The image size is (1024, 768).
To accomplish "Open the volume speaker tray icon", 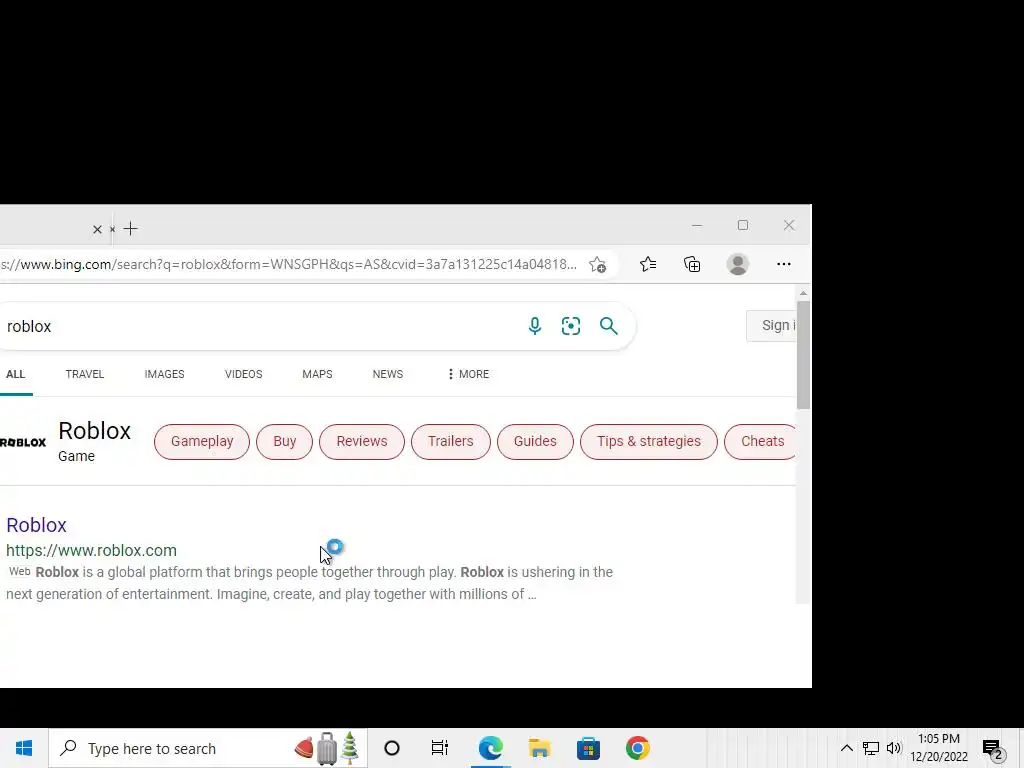I will 893,748.
